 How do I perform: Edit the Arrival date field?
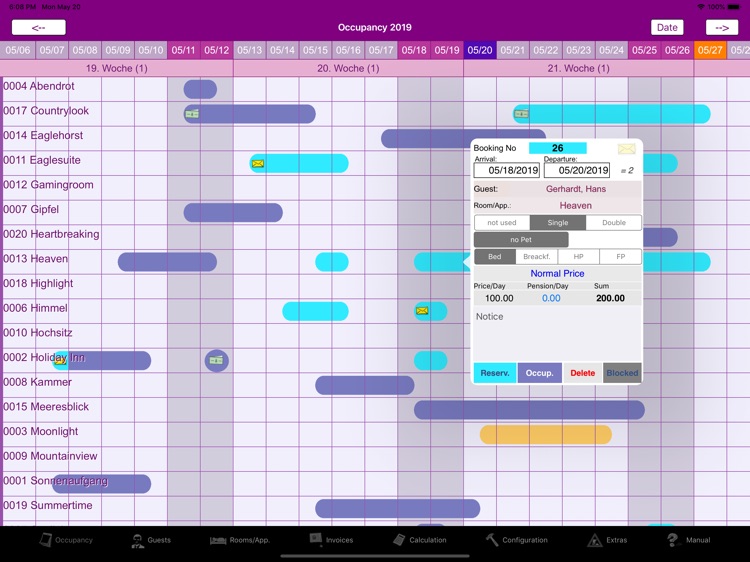507,170
